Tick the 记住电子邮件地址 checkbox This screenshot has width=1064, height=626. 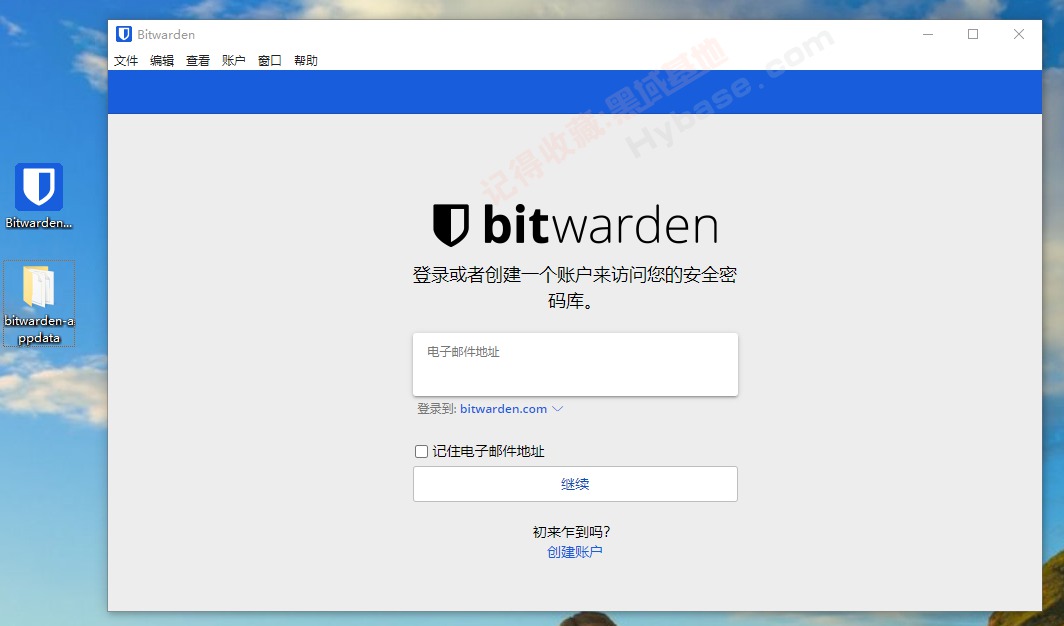coord(421,452)
